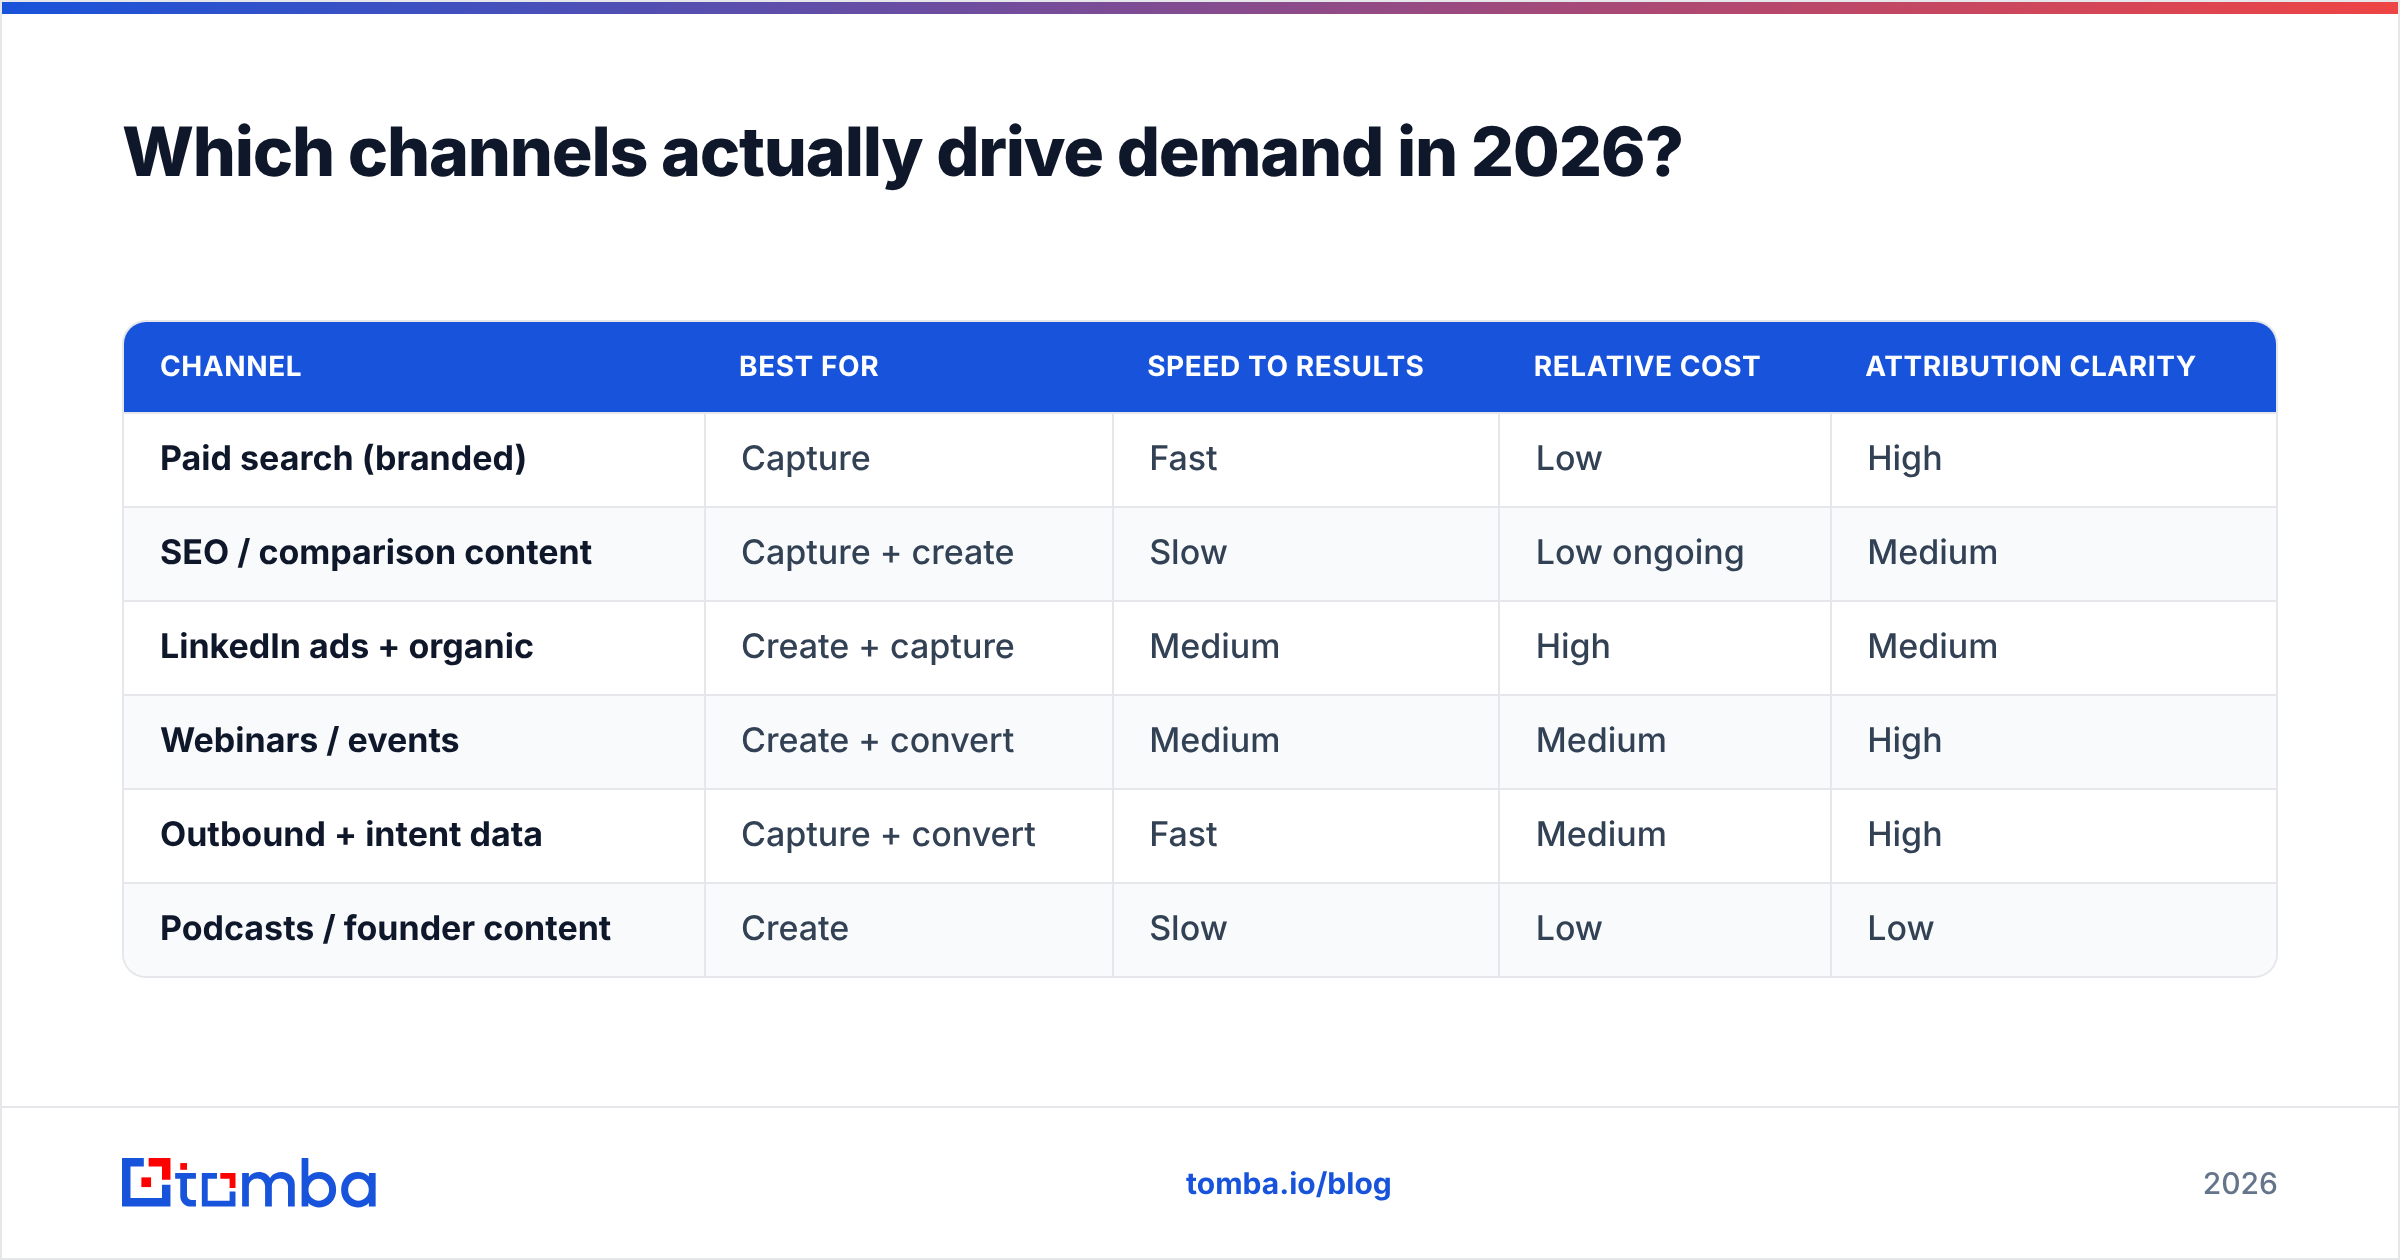
Task: Select the Paid search (branded) row label
Action: (343, 458)
